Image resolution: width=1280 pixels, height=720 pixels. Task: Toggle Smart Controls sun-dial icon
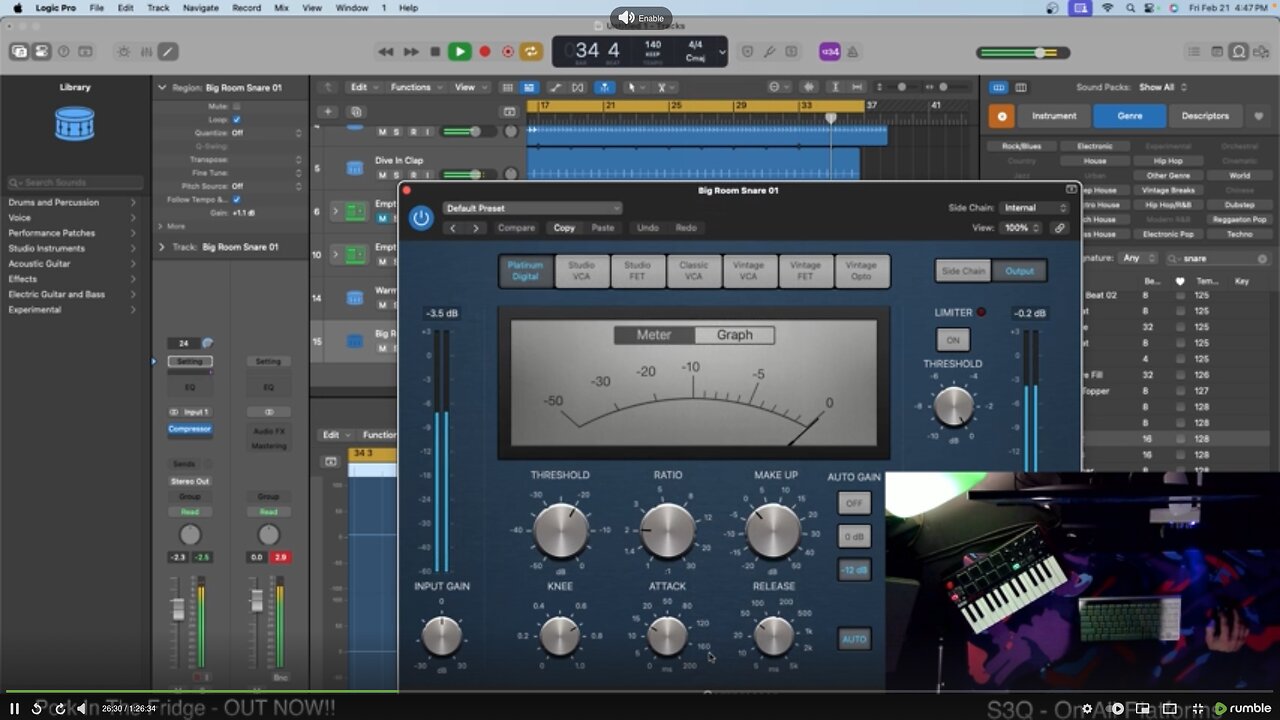(x=124, y=51)
